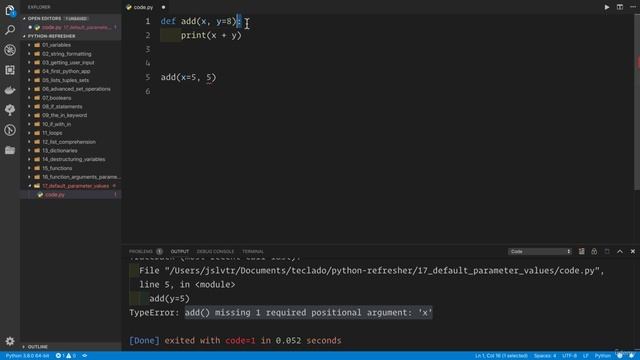Screen dimensions: 640x360
Task: Clear the output panel
Action: coord(581,251)
